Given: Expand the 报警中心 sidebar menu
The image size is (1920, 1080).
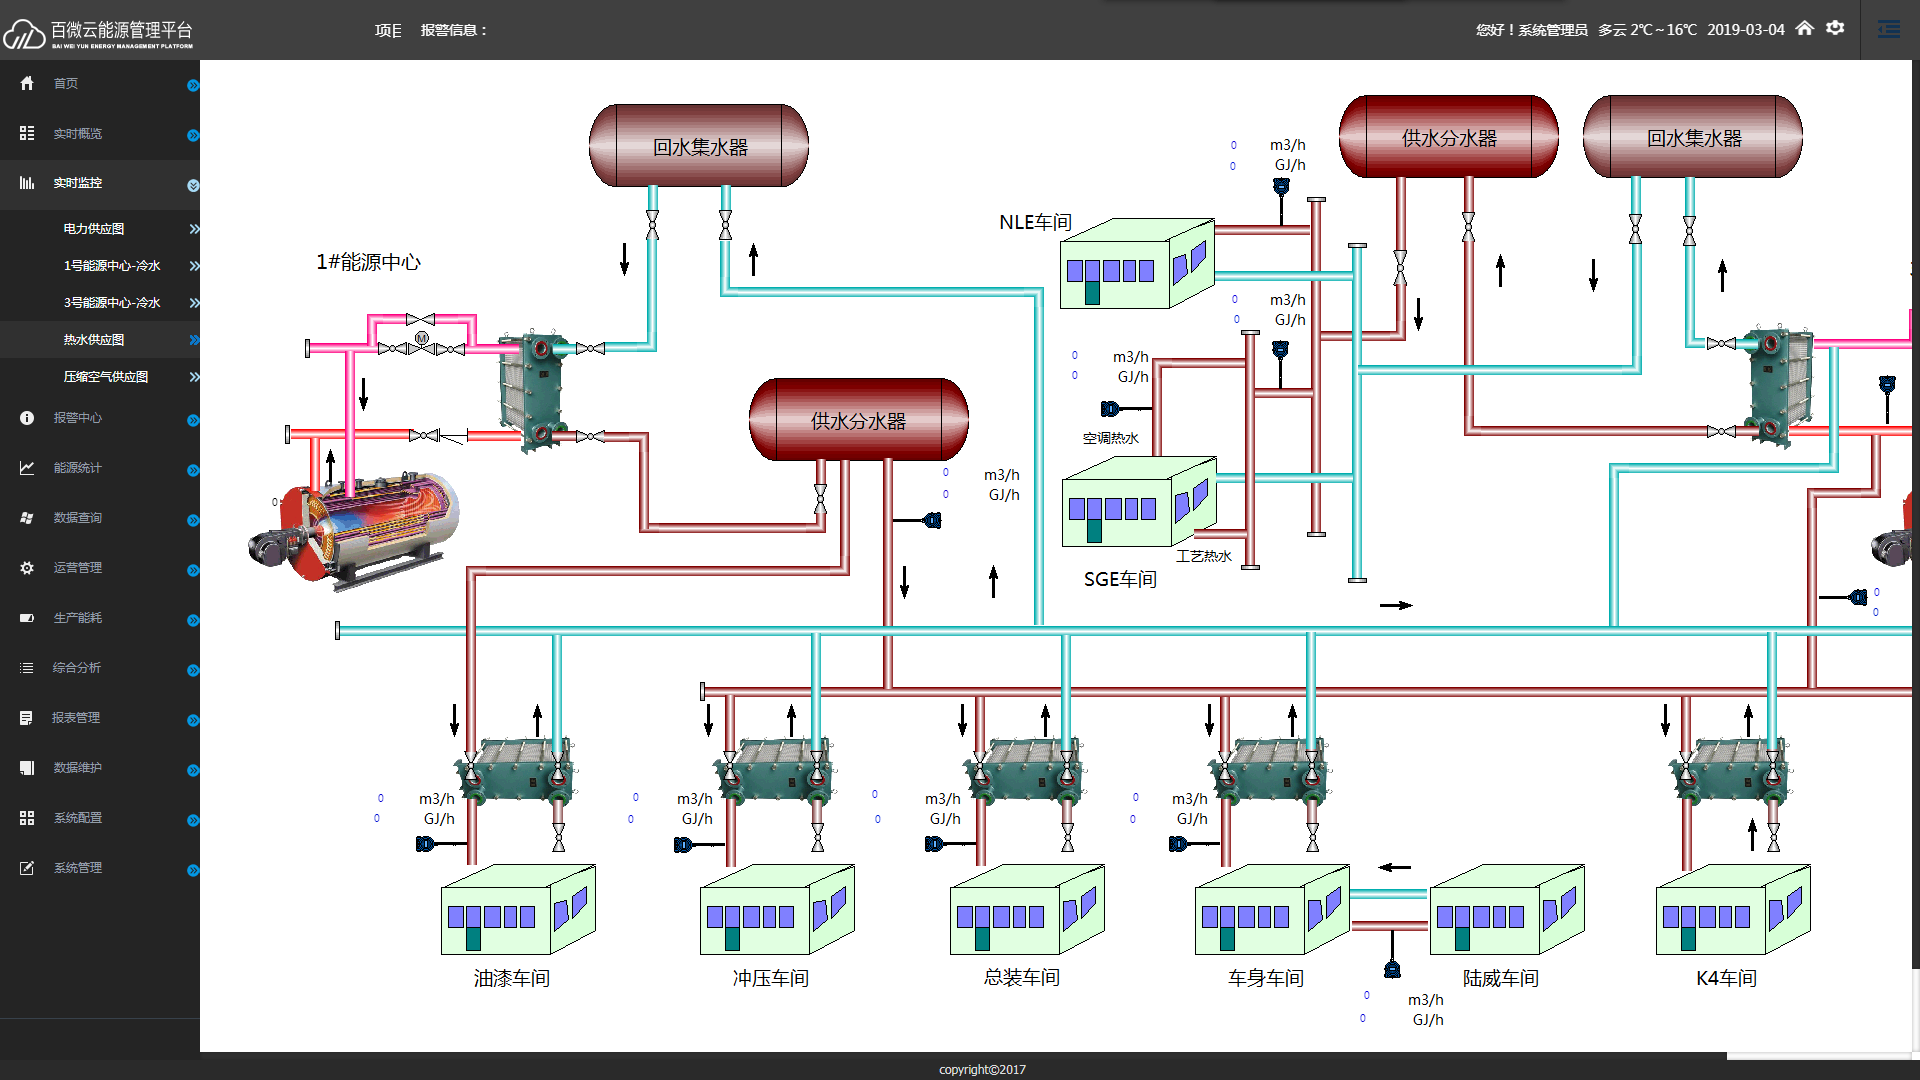Looking at the screenshot, I should [x=78, y=418].
